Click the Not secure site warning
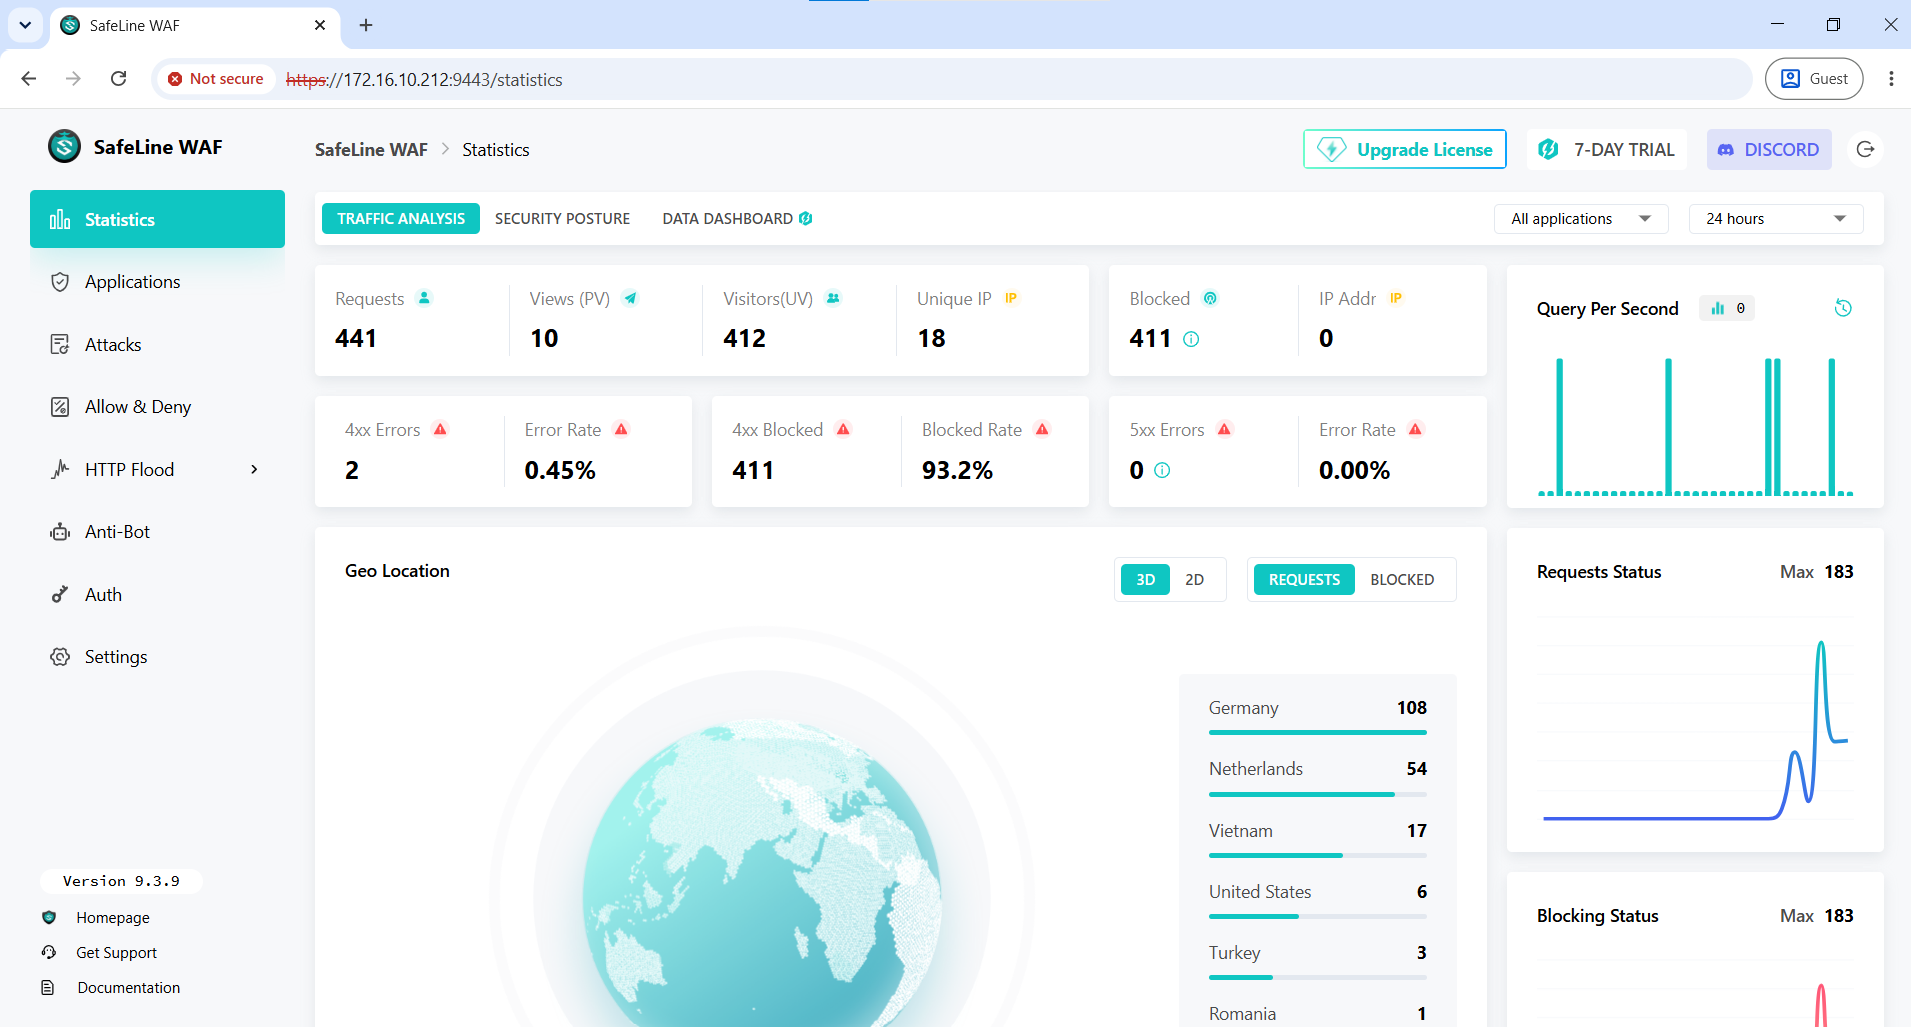 click(x=216, y=79)
